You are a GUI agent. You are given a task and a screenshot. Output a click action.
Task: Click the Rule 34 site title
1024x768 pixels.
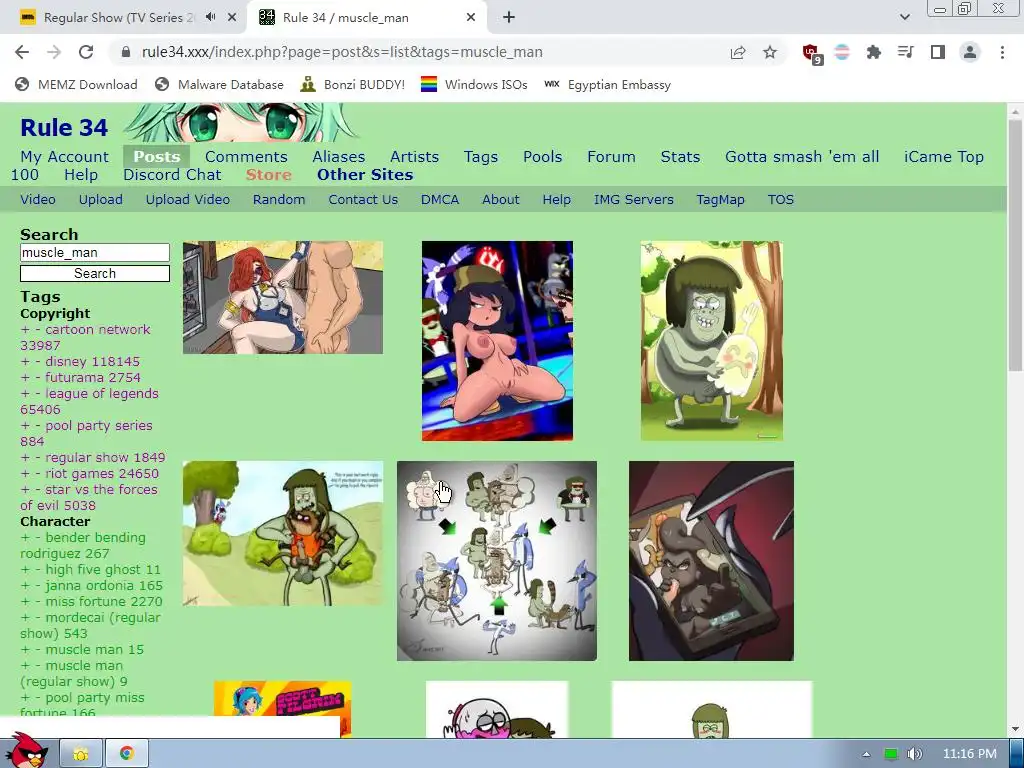pos(64,127)
